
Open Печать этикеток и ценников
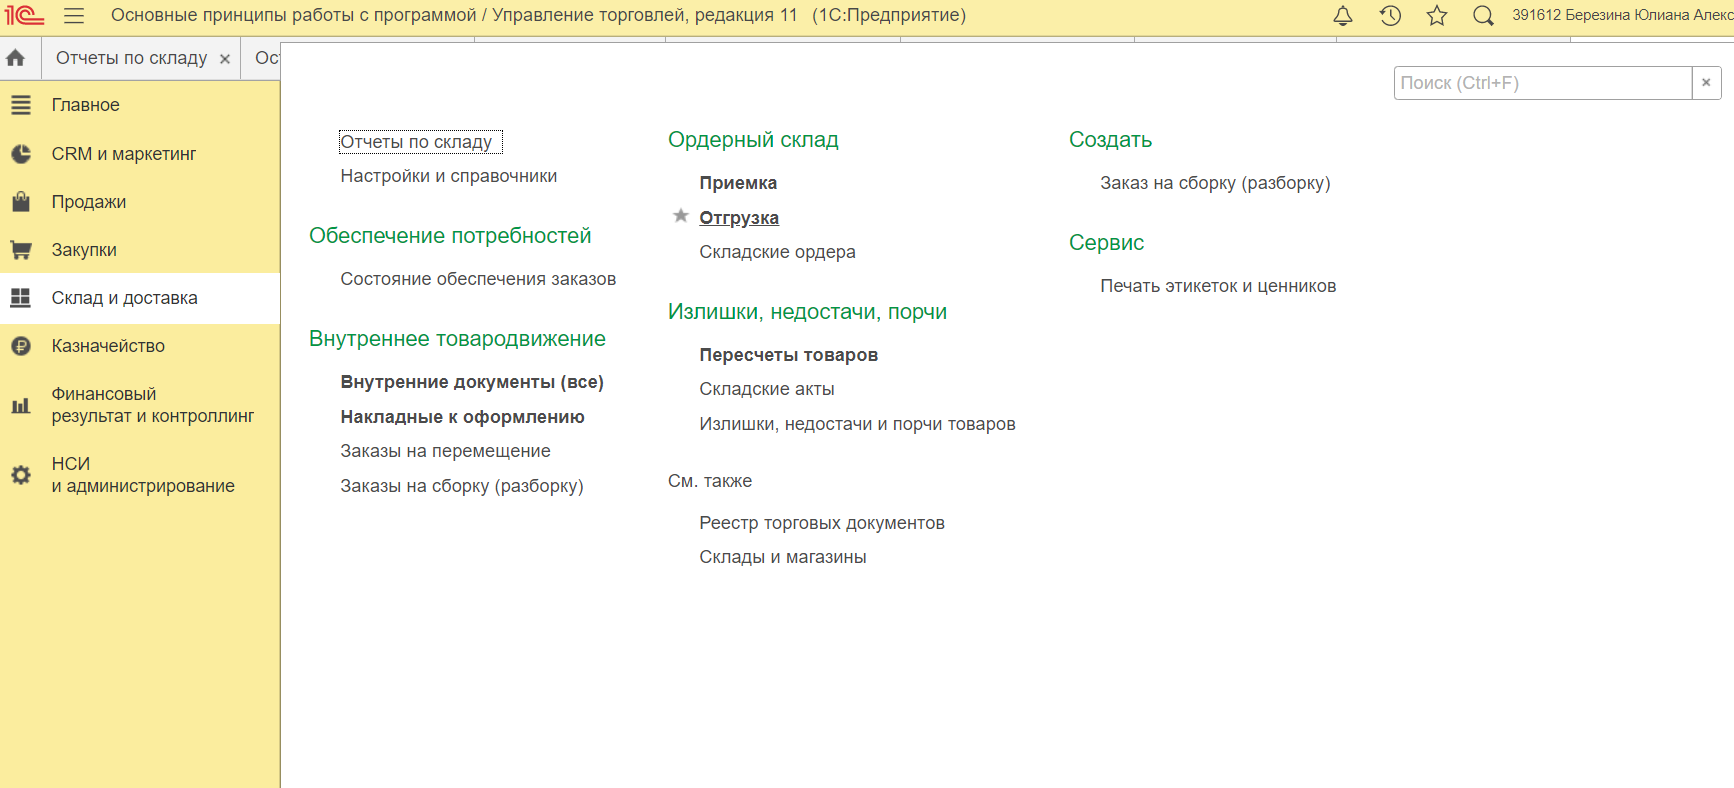[x=1218, y=286]
